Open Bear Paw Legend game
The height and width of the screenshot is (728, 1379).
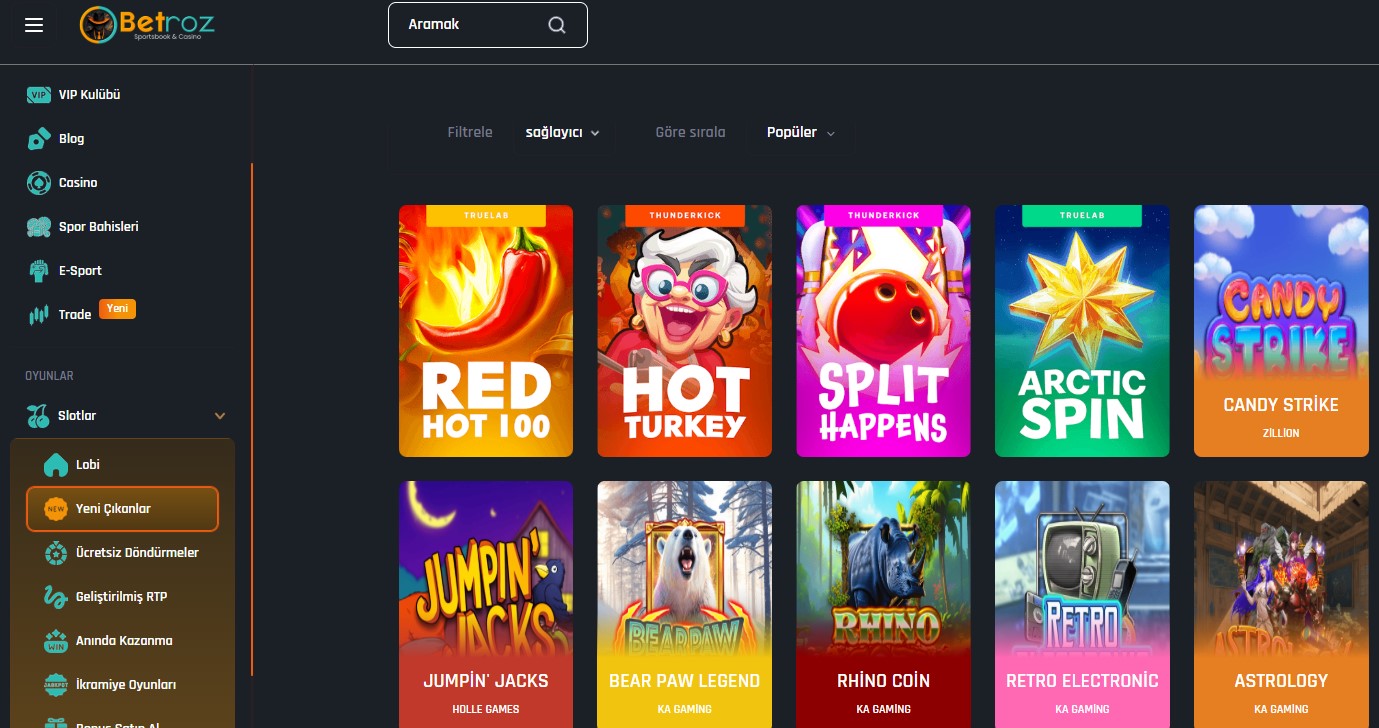[685, 604]
